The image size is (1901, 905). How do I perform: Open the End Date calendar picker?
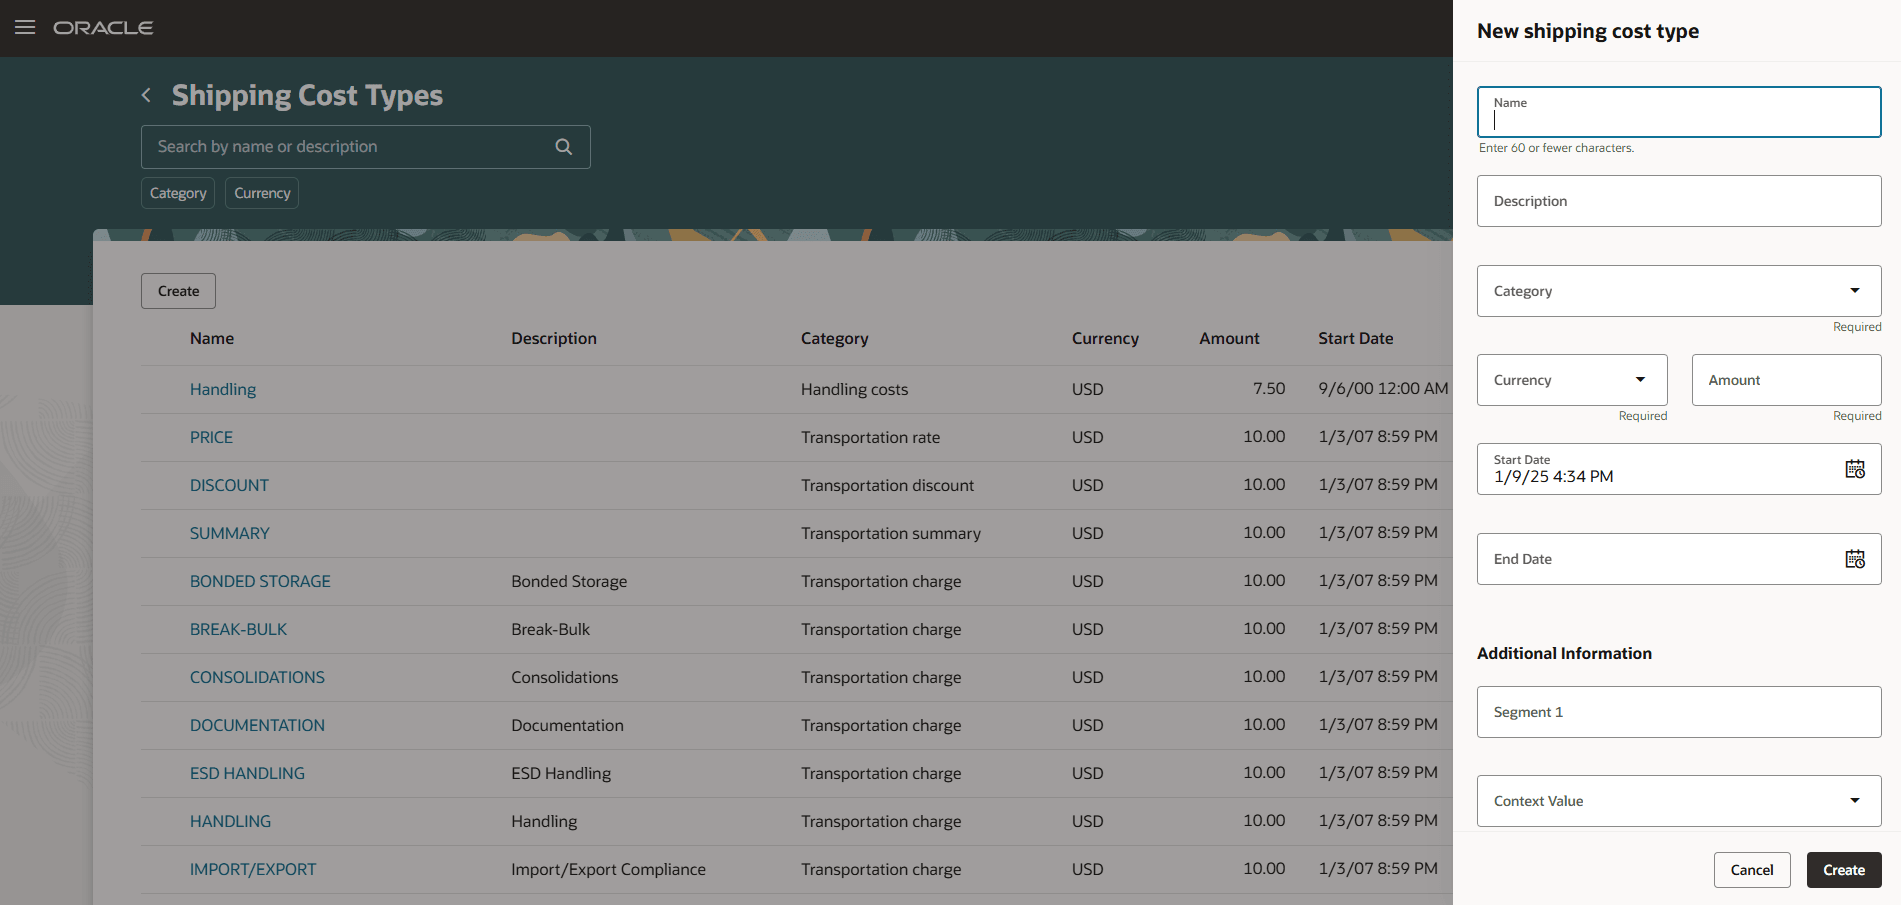tap(1856, 558)
